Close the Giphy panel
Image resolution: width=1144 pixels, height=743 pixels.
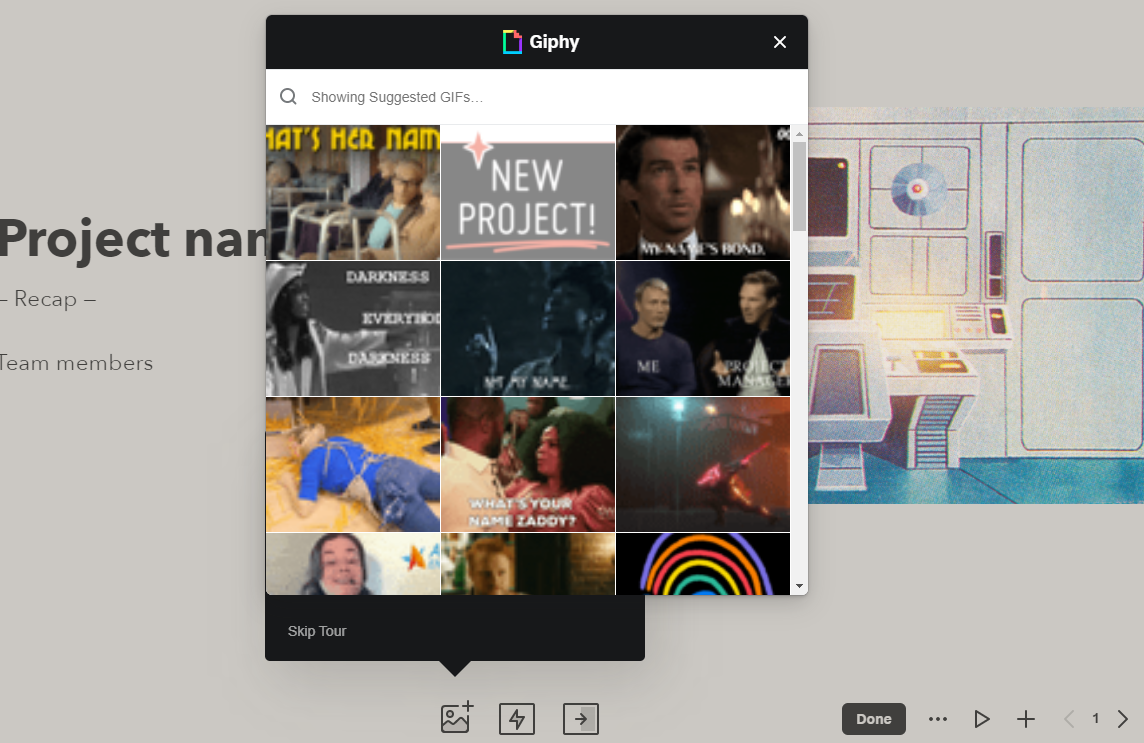(x=780, y=42)
